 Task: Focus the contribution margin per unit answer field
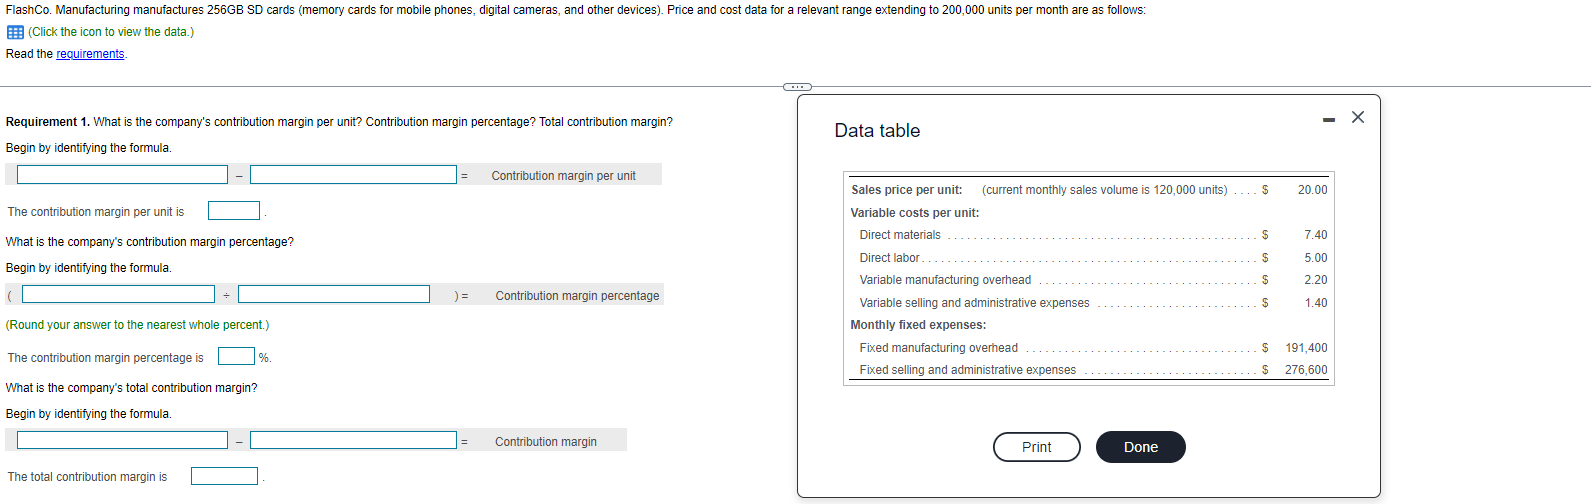234,211
